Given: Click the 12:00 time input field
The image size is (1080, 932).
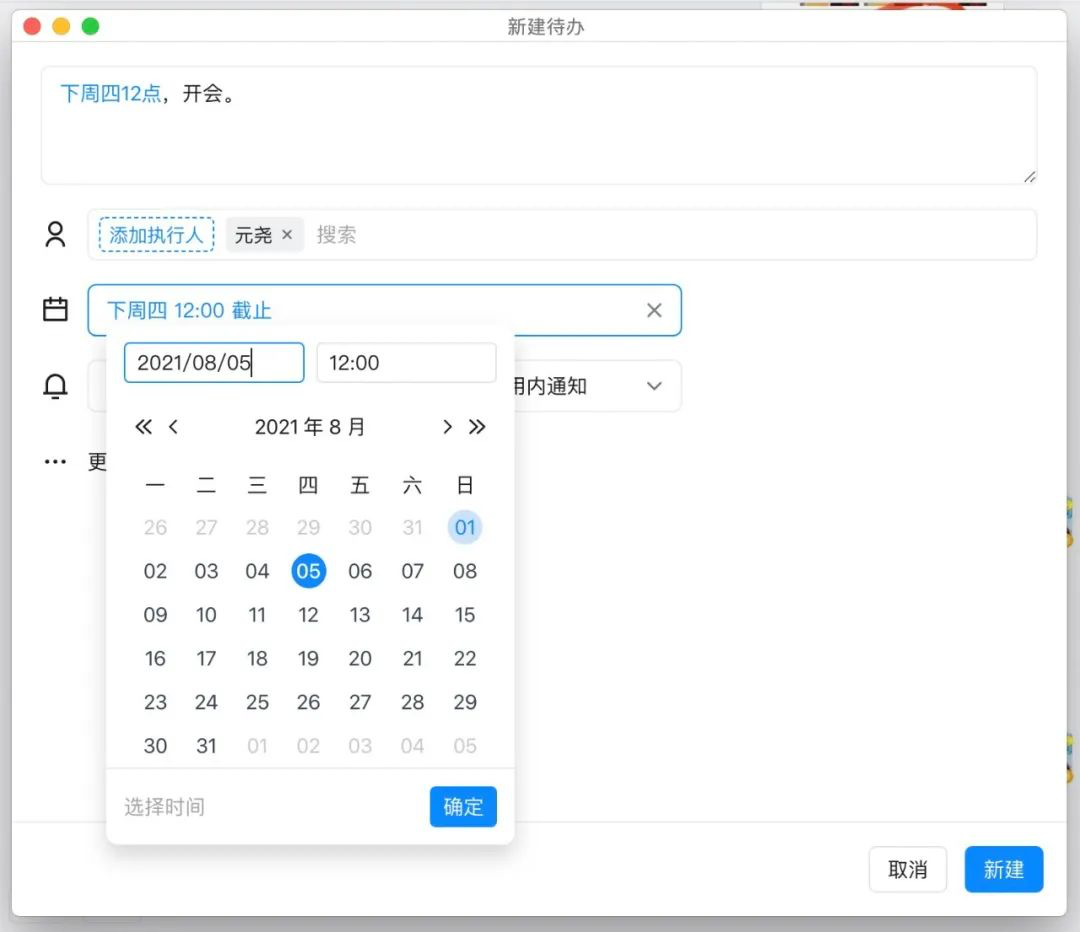Looking at the screenshot, I should (x=406, y=363).
